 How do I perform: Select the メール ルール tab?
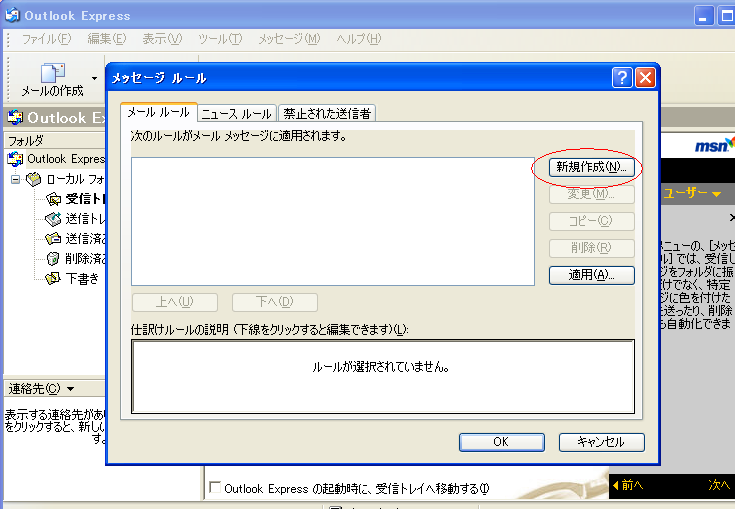coord(158,112)
